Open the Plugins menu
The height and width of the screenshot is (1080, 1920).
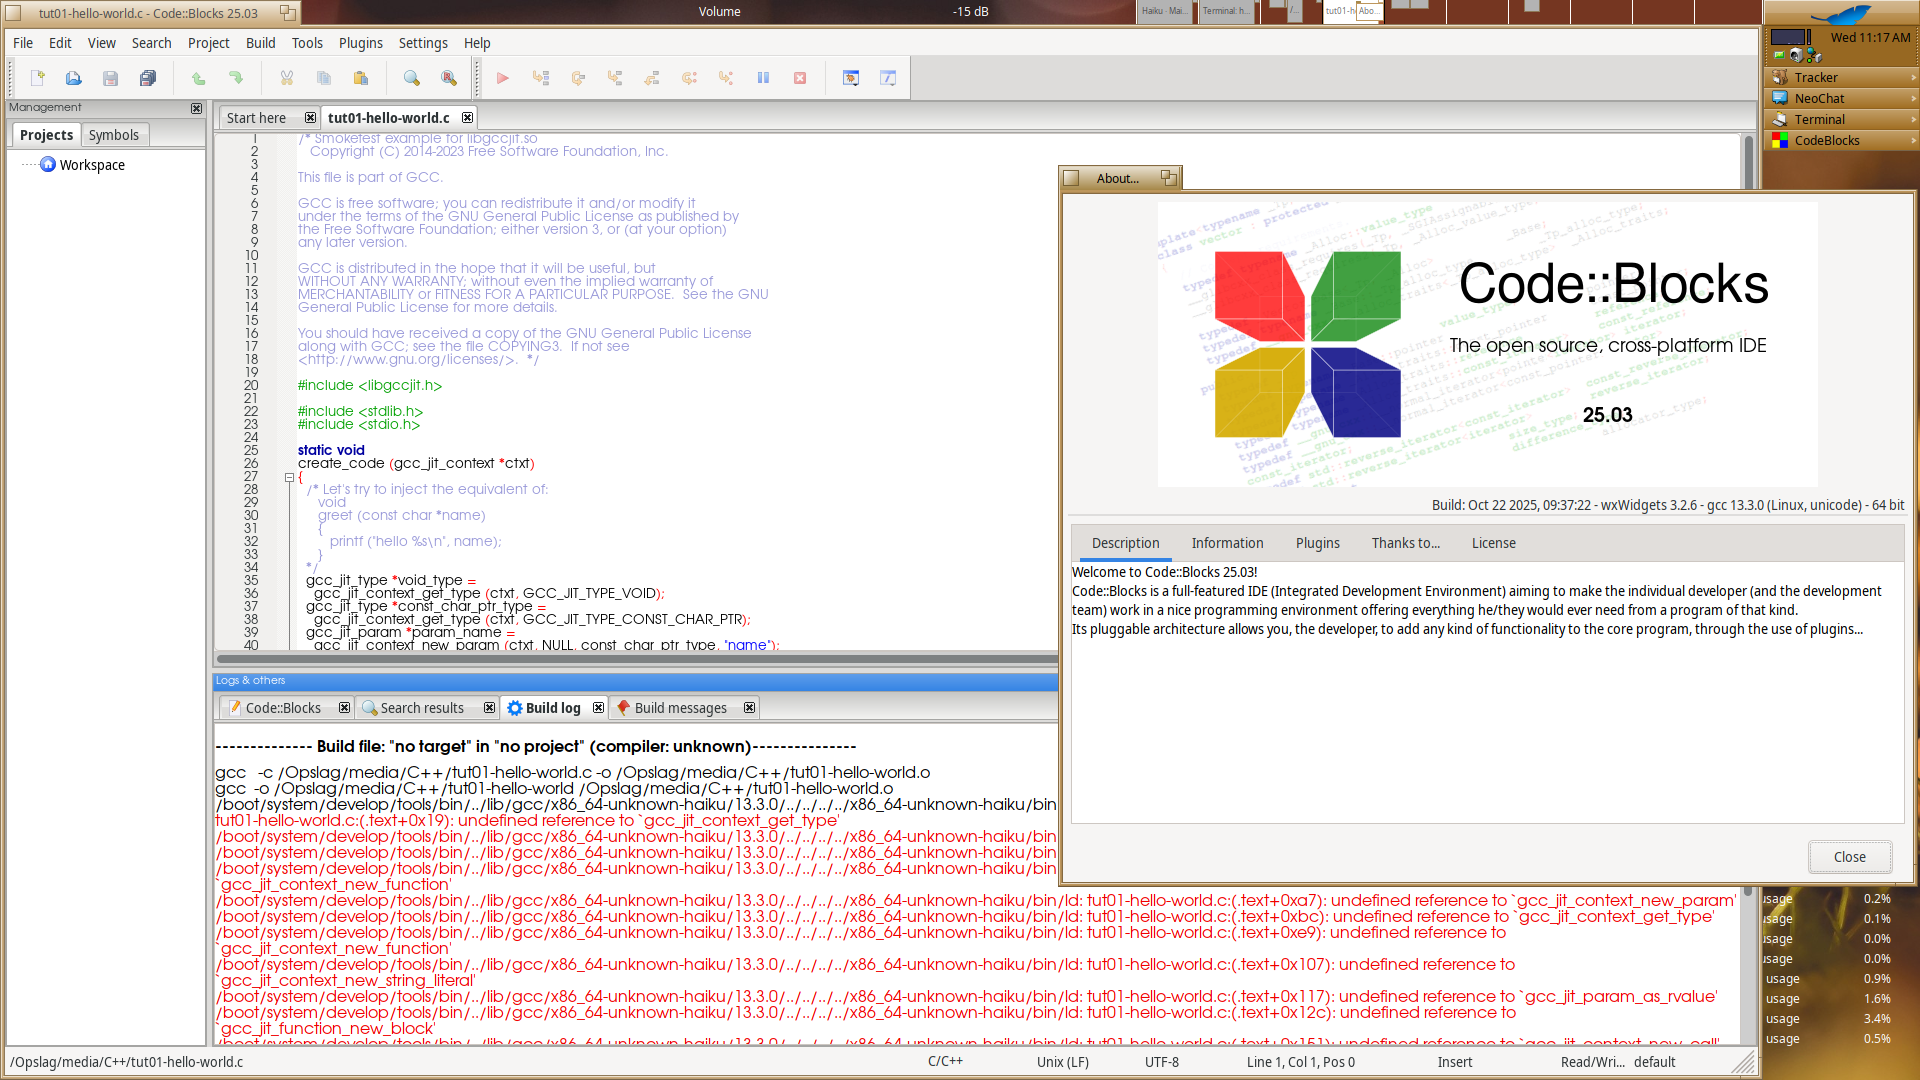pos(360,43)
